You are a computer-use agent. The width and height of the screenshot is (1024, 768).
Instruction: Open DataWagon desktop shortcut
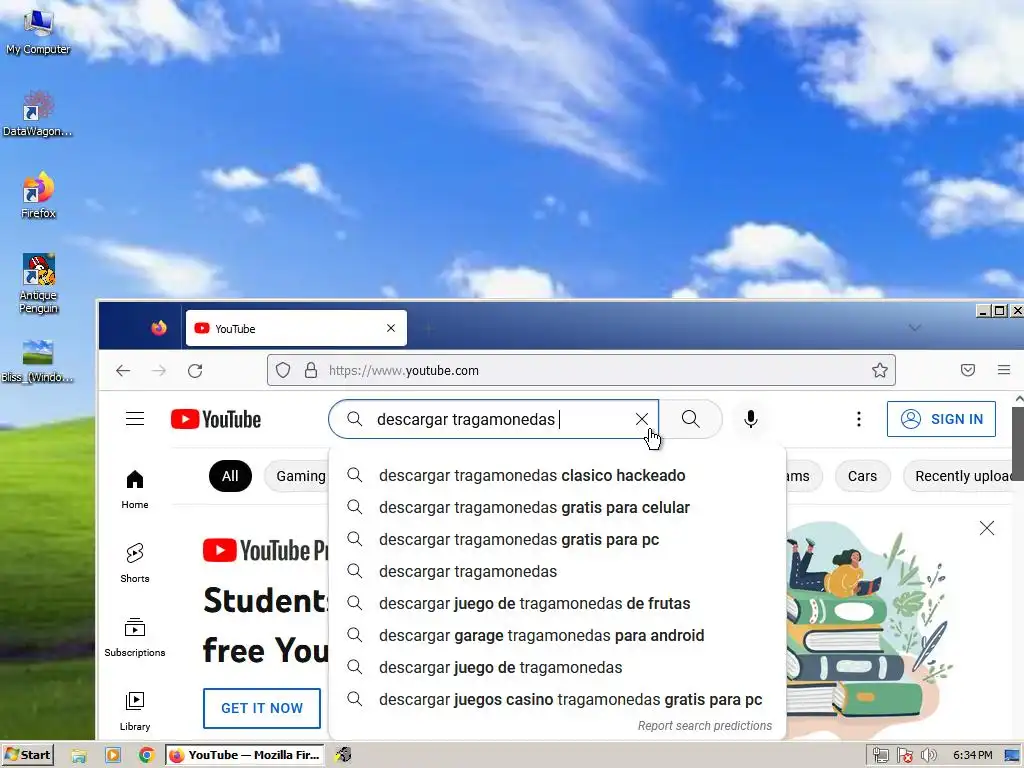pyautogui.click(x=38, y=114)
